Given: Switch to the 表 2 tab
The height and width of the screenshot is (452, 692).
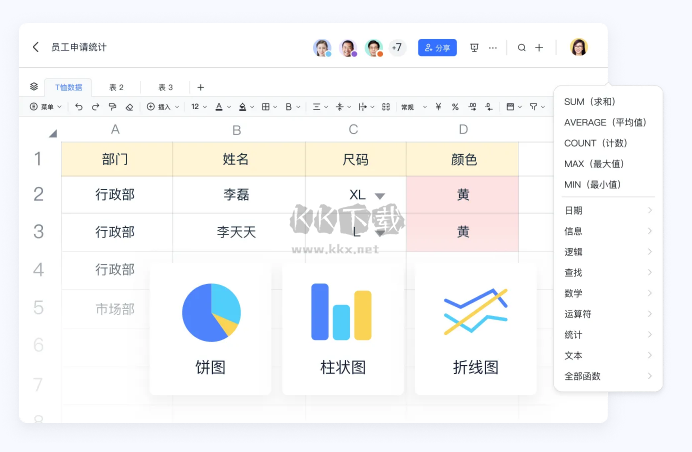Looking at the screenshot, I should pyautogui.click(x=117, y=87).
